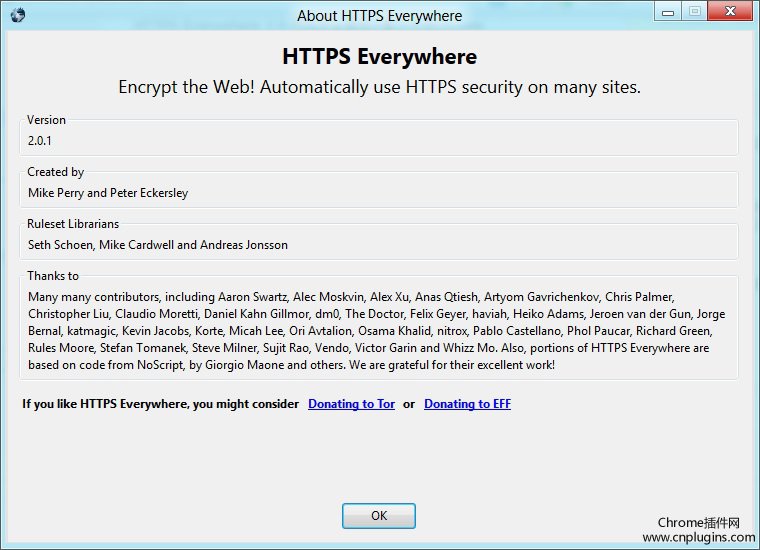Viewport: 760px width, 550px height.
Task: Open the Donating to Tor link
Action: tap(351, 404)
